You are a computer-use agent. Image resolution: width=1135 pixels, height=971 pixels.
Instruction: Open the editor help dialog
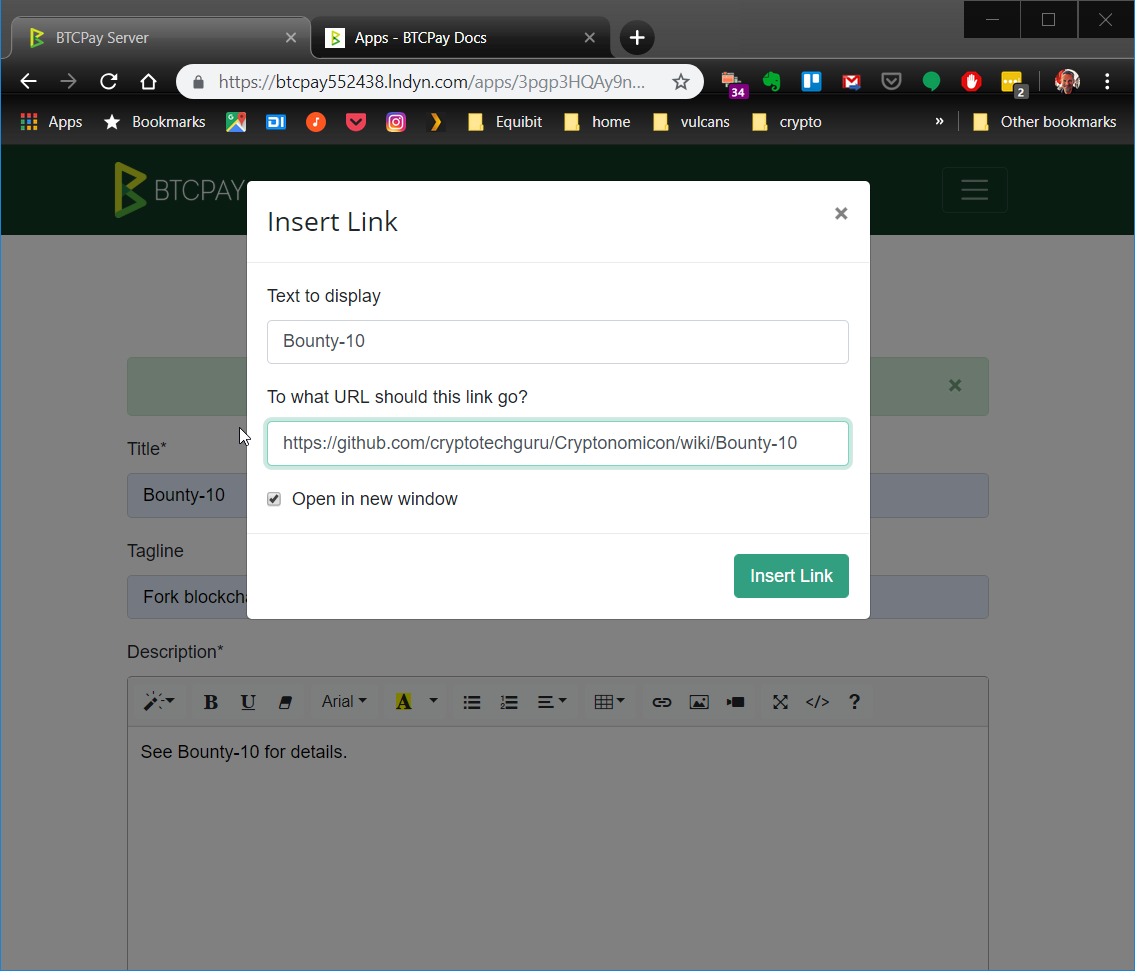[x=854, y=701]
